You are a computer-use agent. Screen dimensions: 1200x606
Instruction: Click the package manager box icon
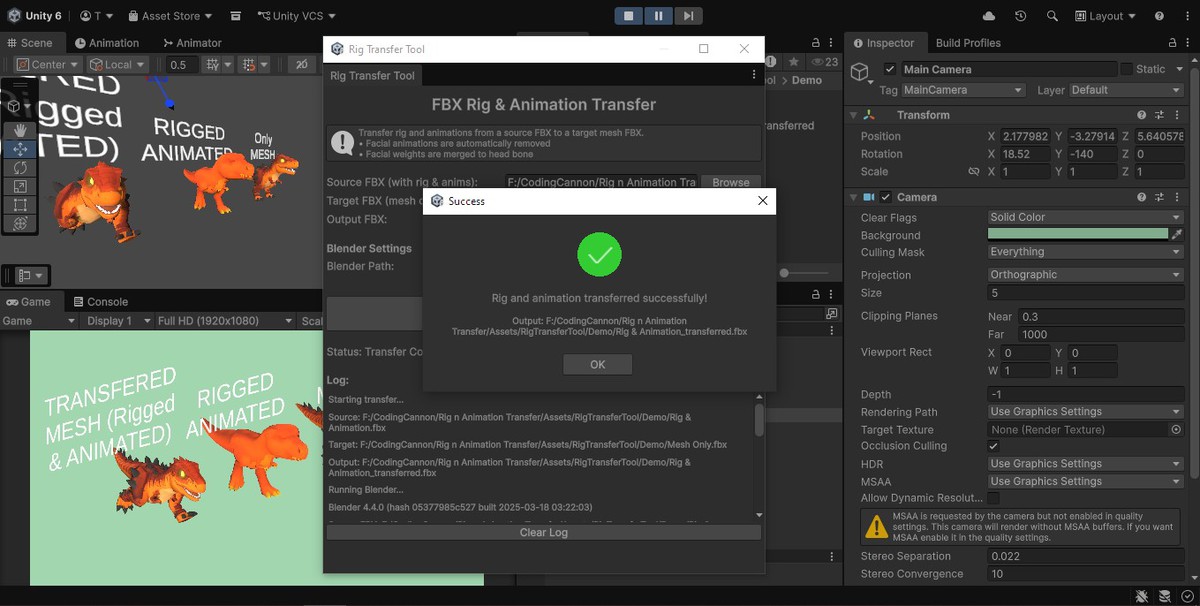point(235,16)
